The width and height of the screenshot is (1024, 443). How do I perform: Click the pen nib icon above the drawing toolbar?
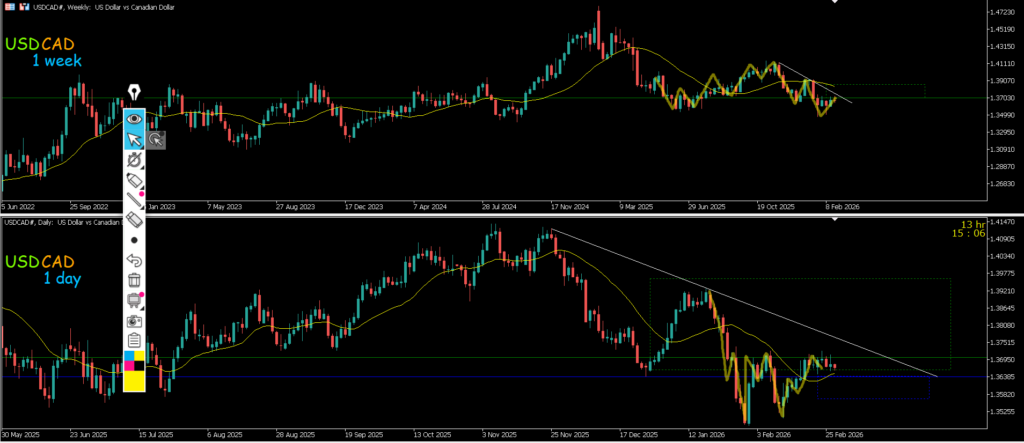click(x=134, y=93)
